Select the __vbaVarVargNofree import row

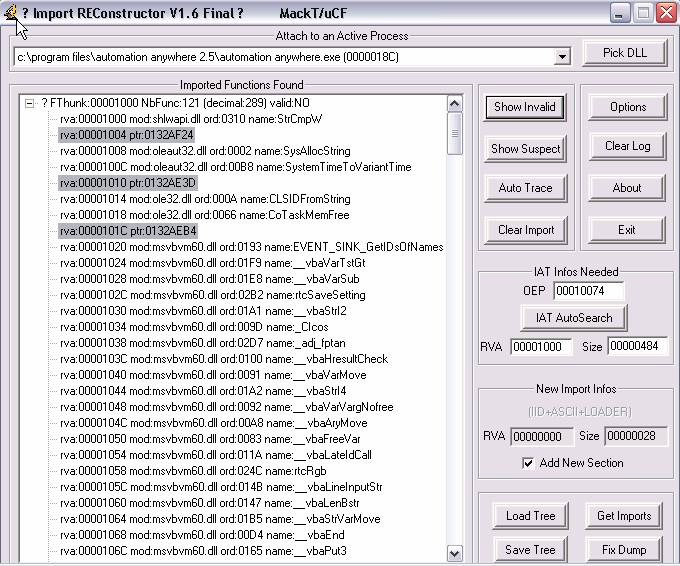tap(226, 407)
